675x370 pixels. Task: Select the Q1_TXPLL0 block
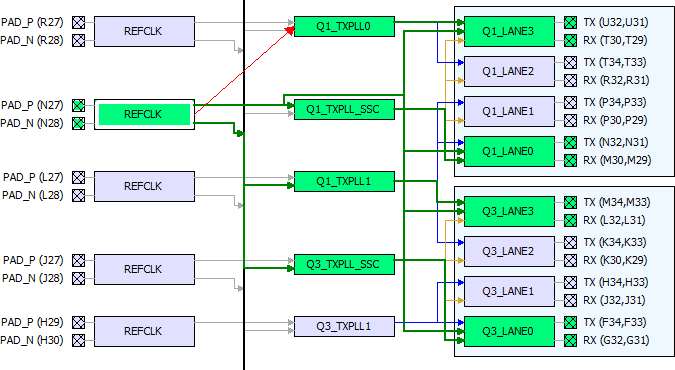[x=344, y=26]
